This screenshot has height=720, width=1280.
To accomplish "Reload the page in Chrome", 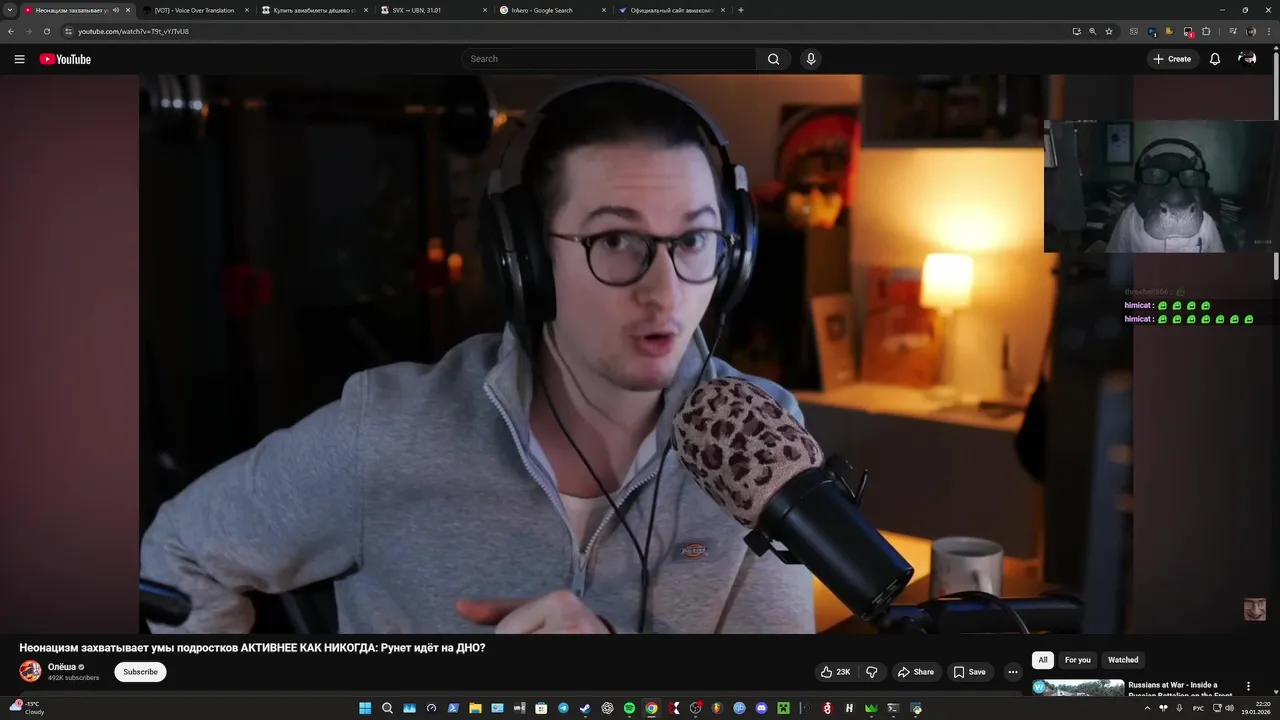I will pyautogui.click(x=46, y=31).
